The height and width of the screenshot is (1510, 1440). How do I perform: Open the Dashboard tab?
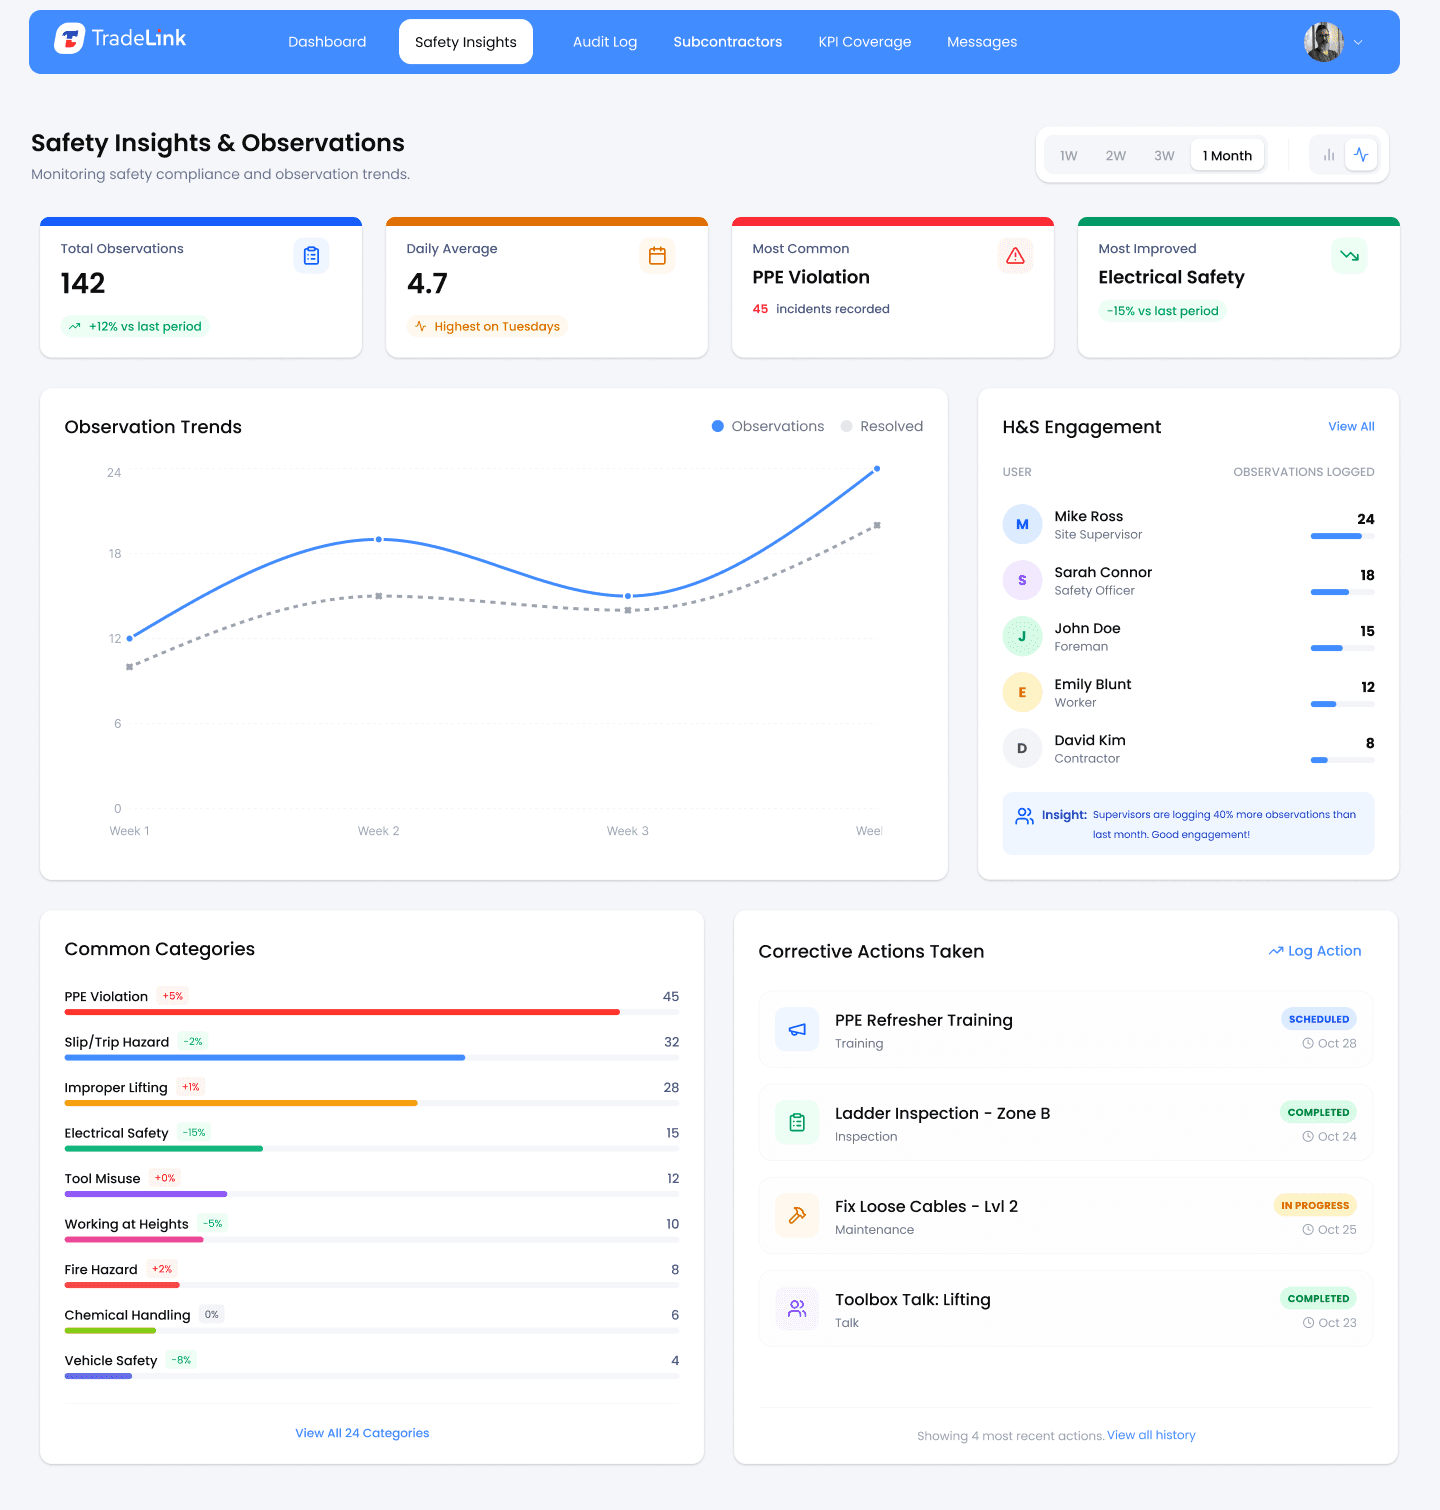(327, 42)
